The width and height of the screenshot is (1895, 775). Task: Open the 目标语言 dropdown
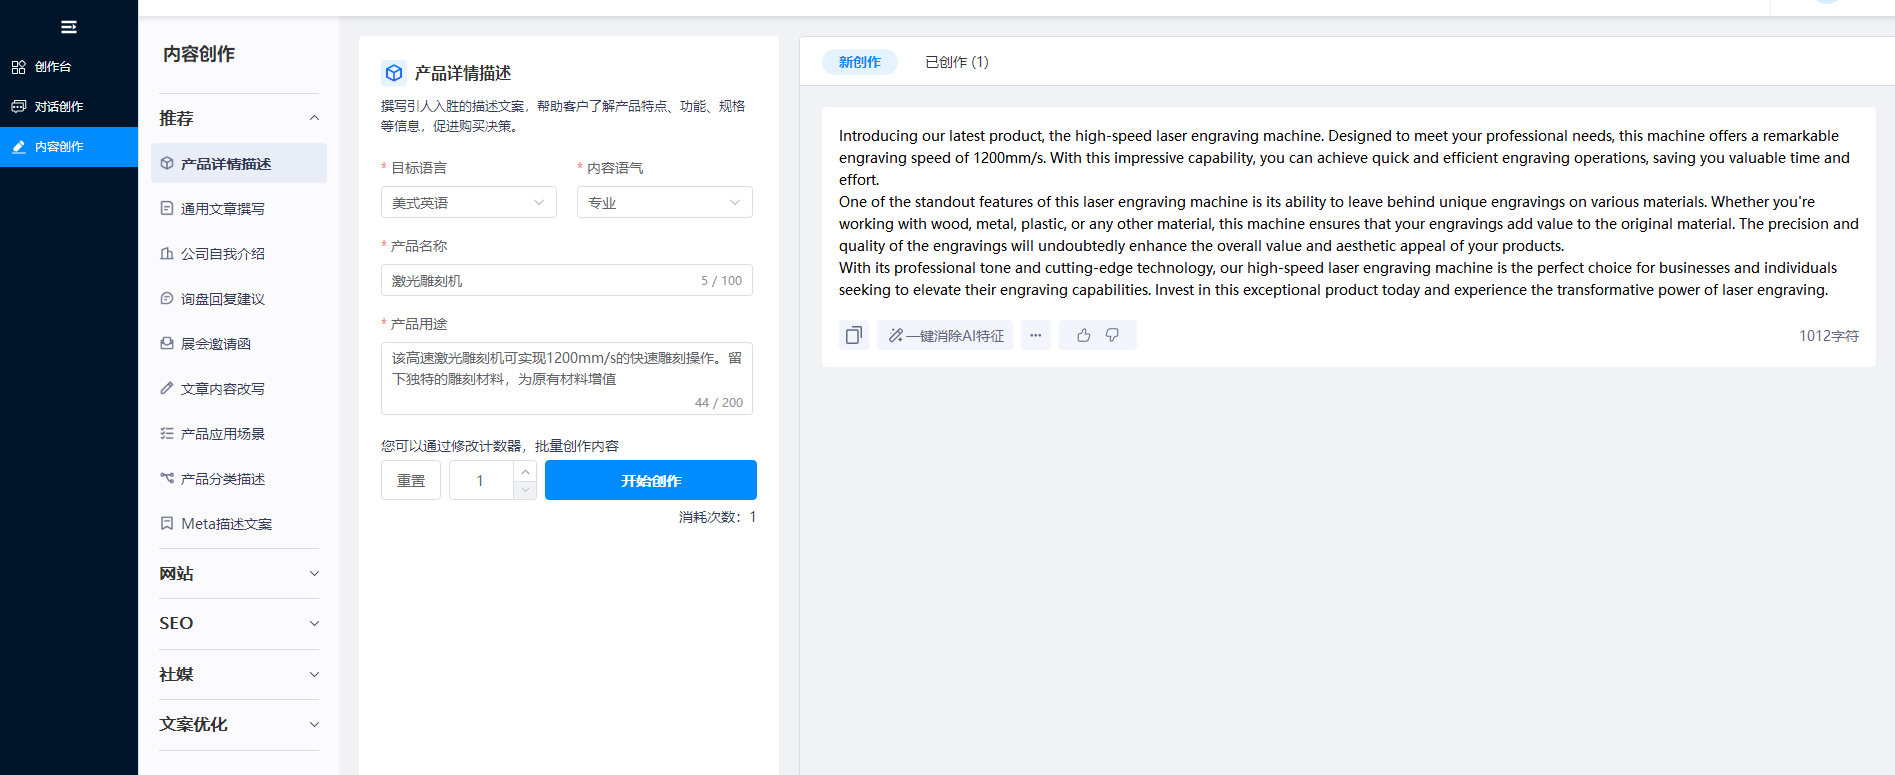coord(468,203)
